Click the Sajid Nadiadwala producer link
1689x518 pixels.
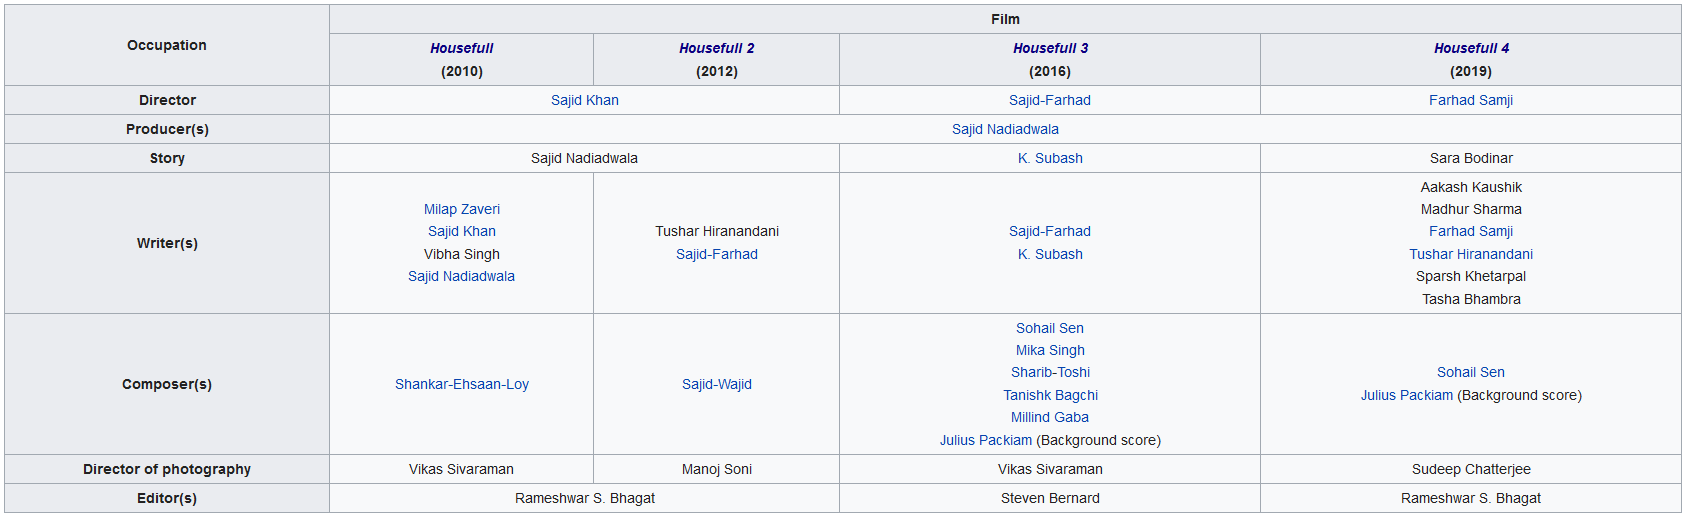pos(1005,129)
